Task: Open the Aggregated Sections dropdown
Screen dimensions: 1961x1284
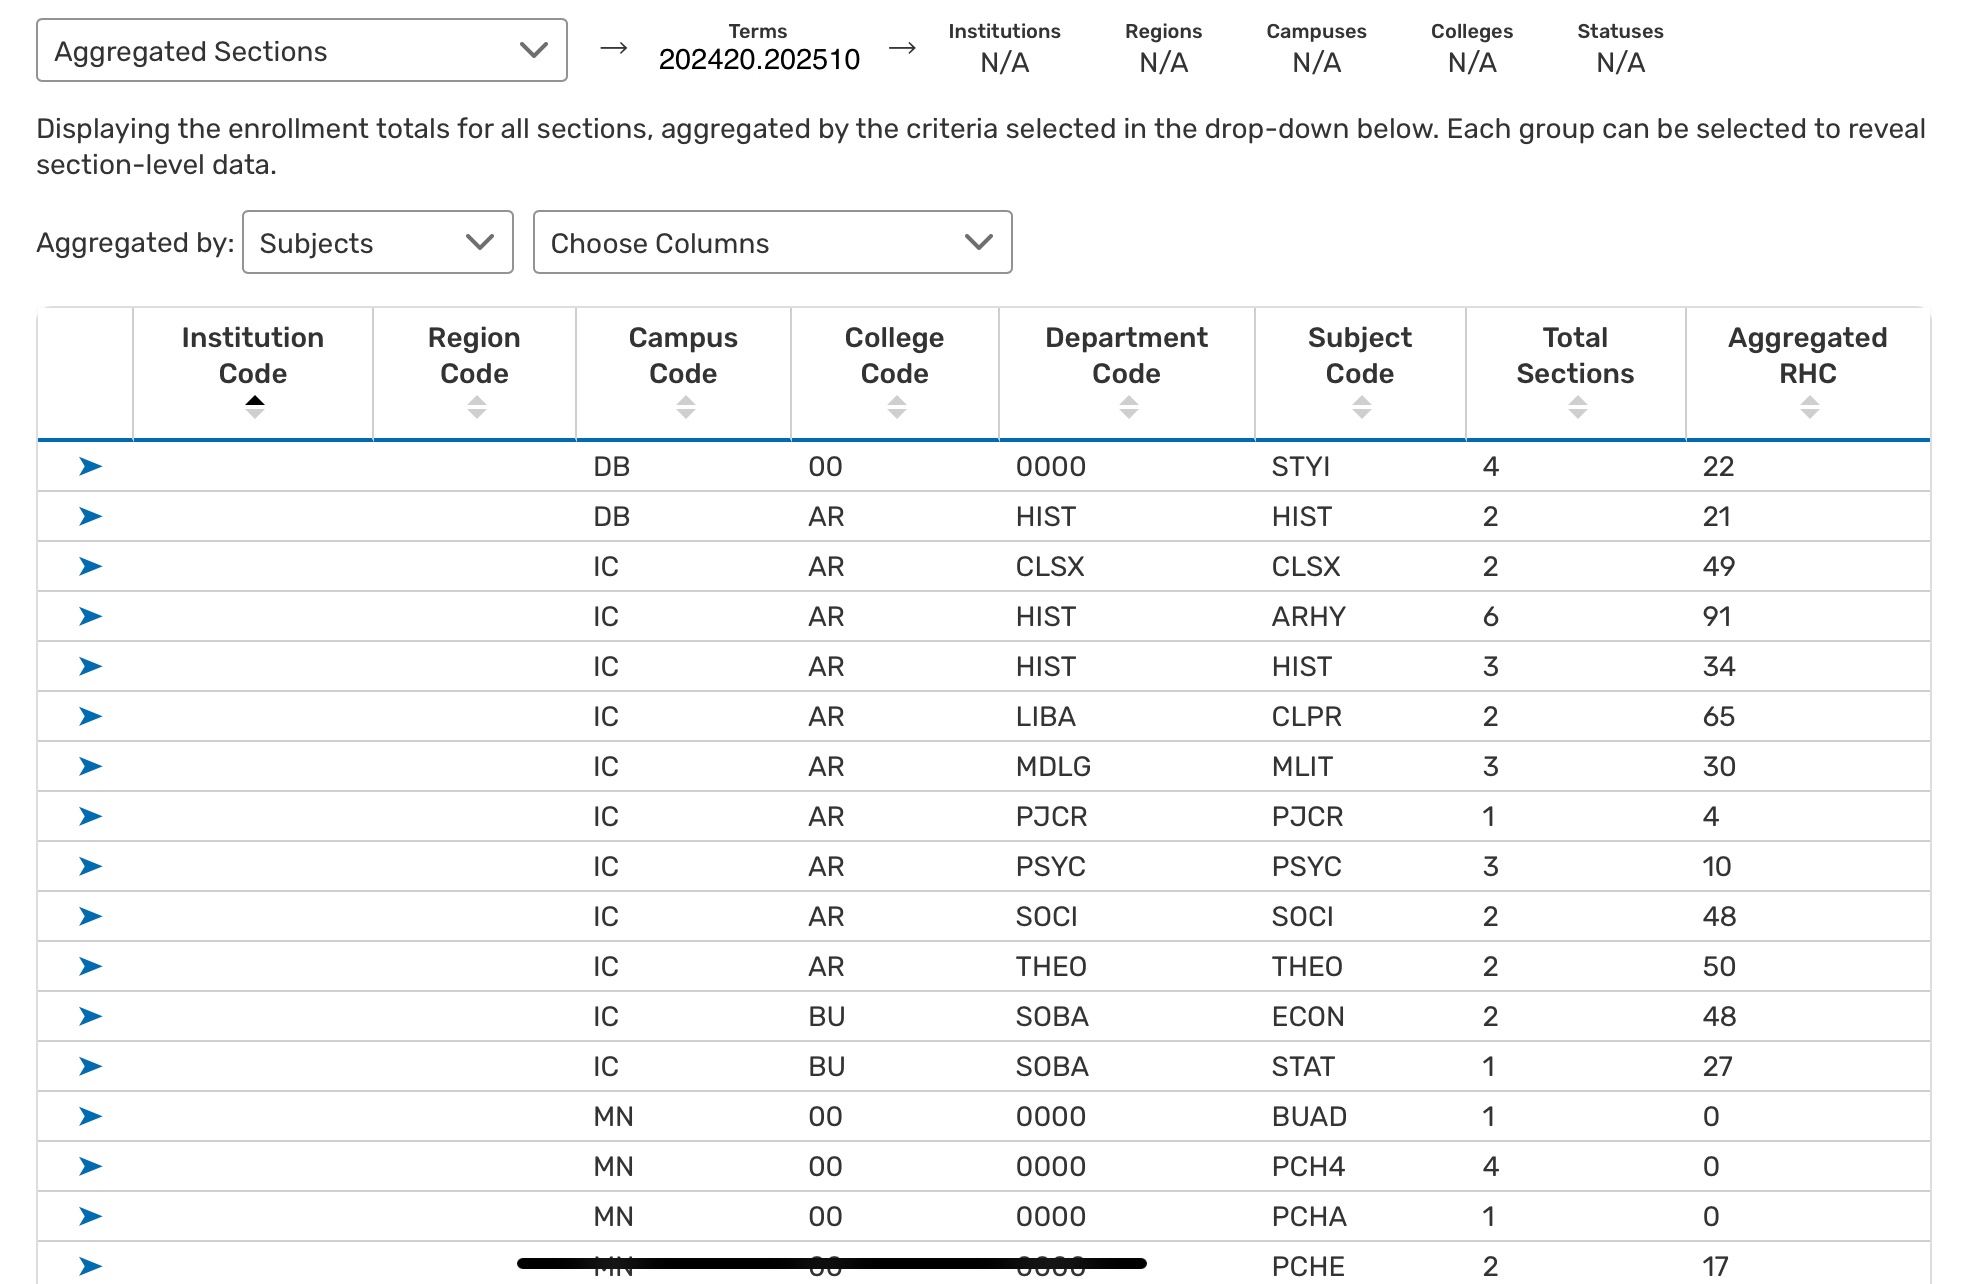Action: tap(301, 51)
